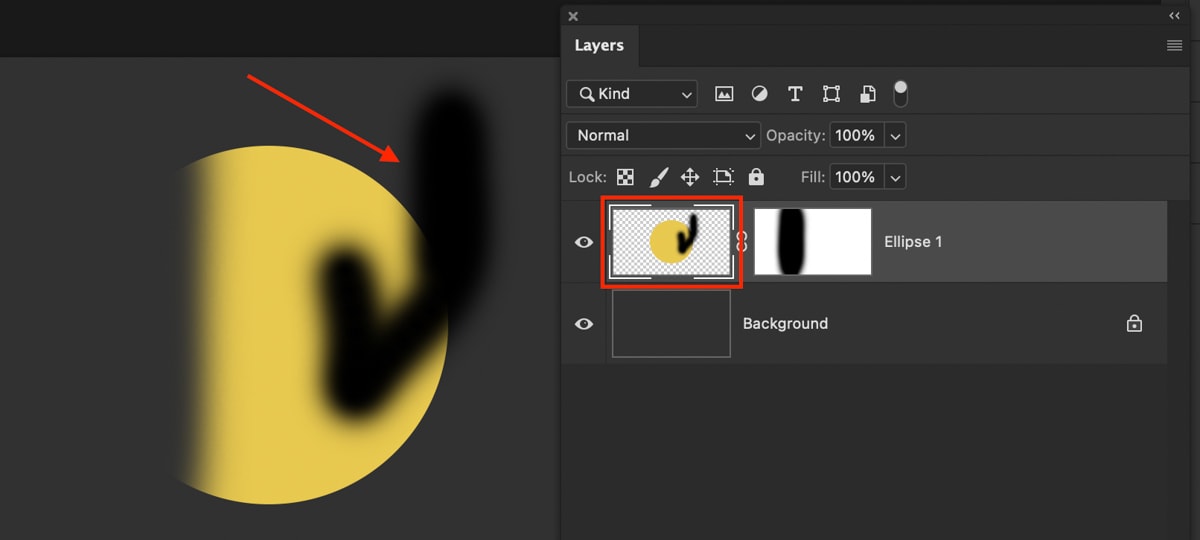1200x540 pixels.
Task: Expand the Opacity slider arrow
Action: [x=895, y=135]
